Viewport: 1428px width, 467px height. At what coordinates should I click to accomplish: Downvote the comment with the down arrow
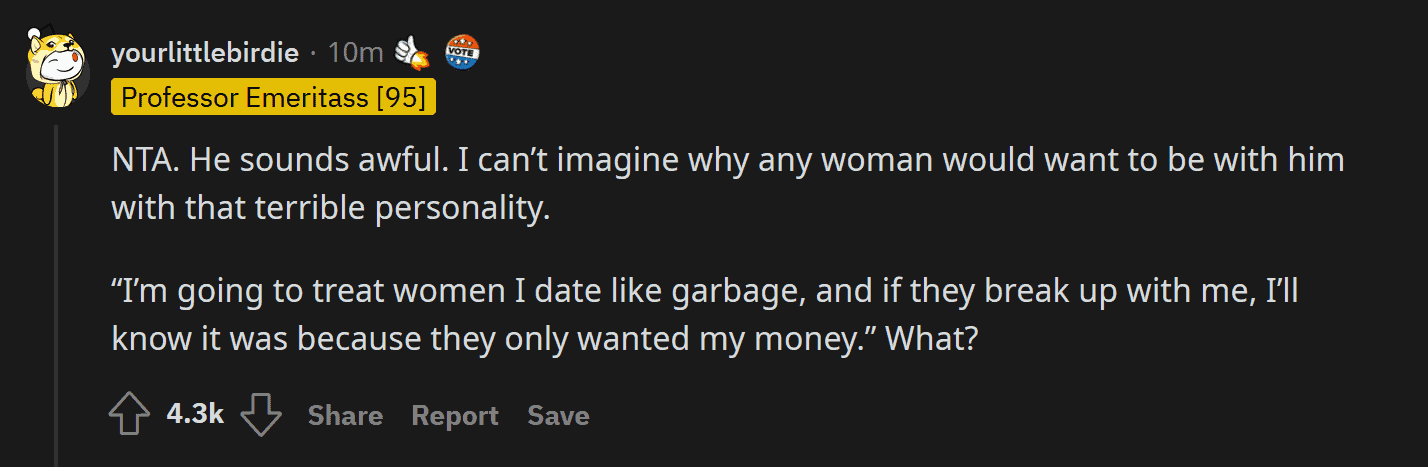pos(262,415)
